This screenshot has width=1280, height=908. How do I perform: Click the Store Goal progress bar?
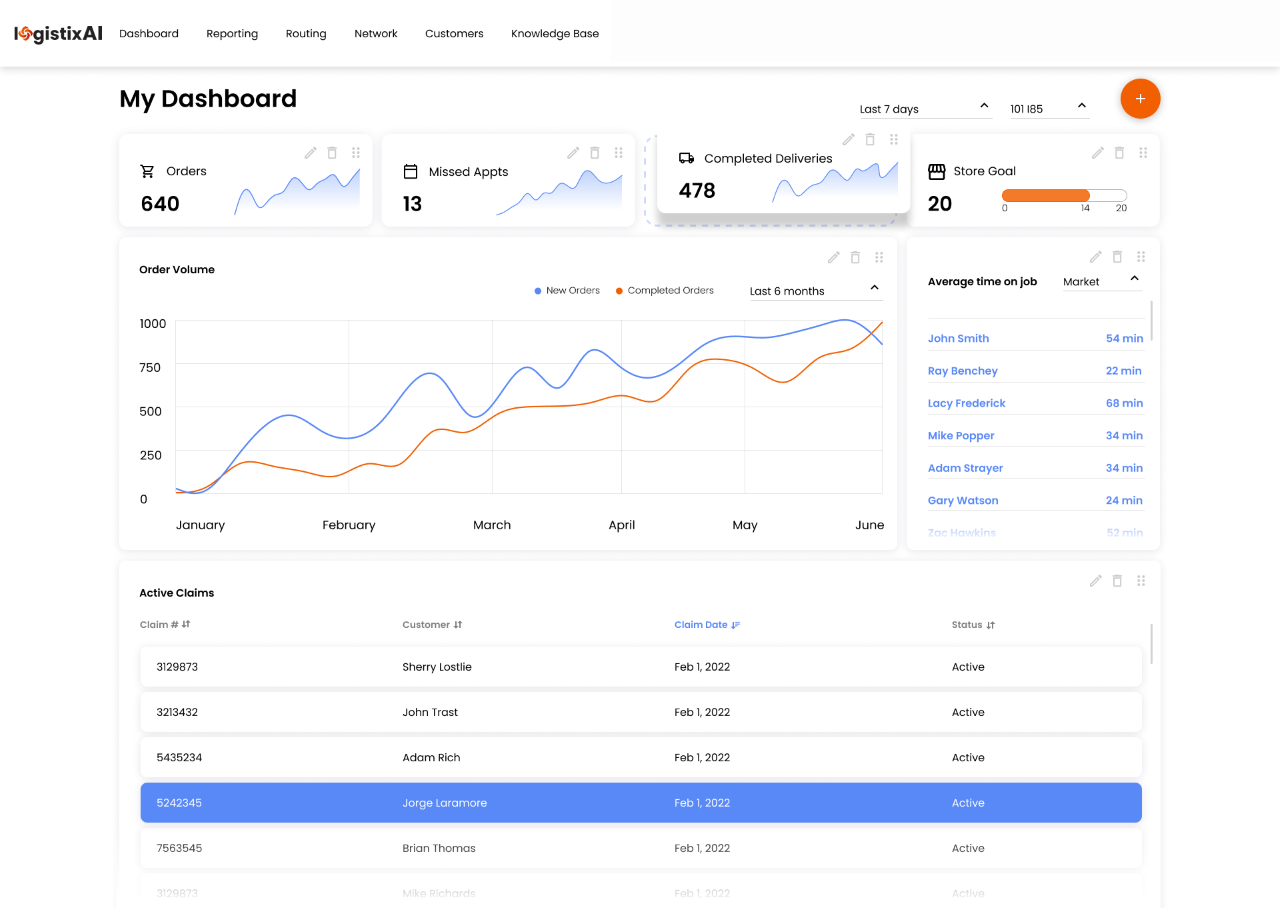[x=1064, y=196]
